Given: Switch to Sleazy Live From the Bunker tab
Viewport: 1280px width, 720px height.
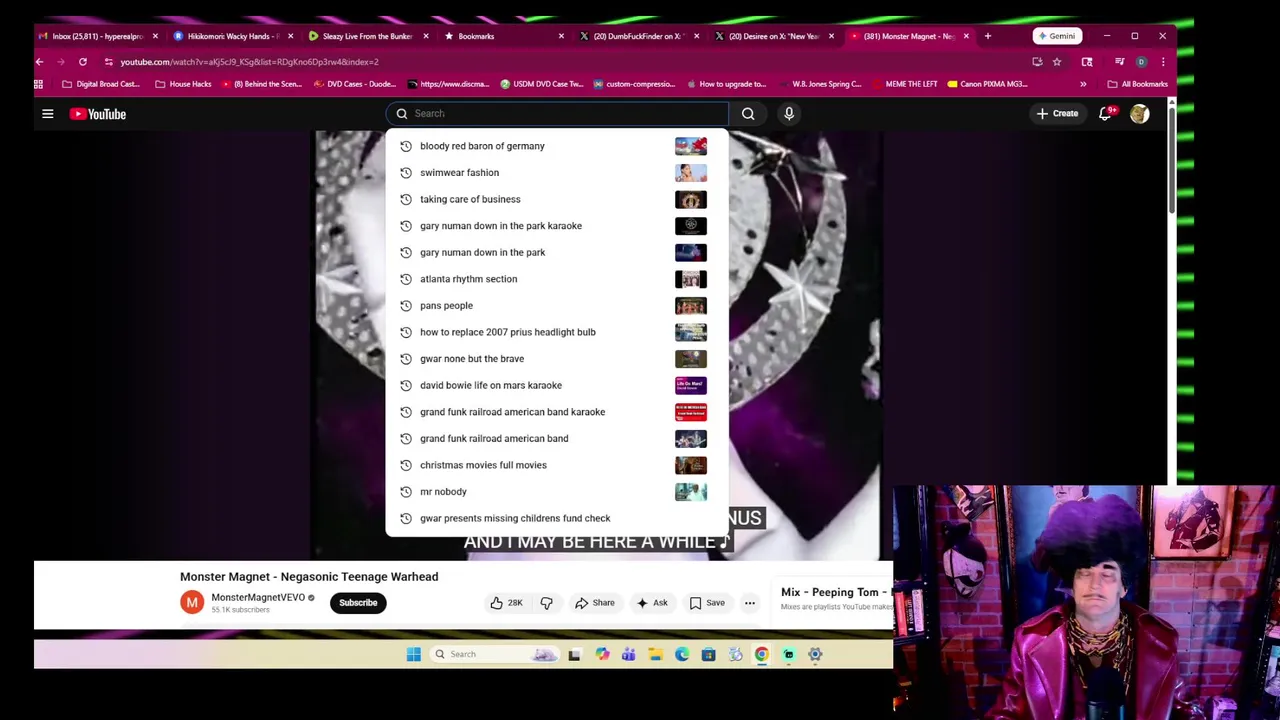Looking at the screenshot, I should 368,36.
